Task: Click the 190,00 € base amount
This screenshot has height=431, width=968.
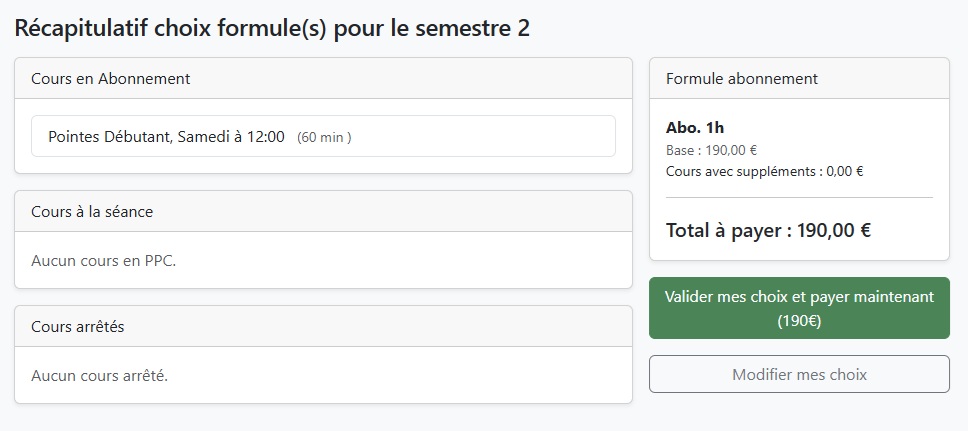Action: click(x=732, y=151)
